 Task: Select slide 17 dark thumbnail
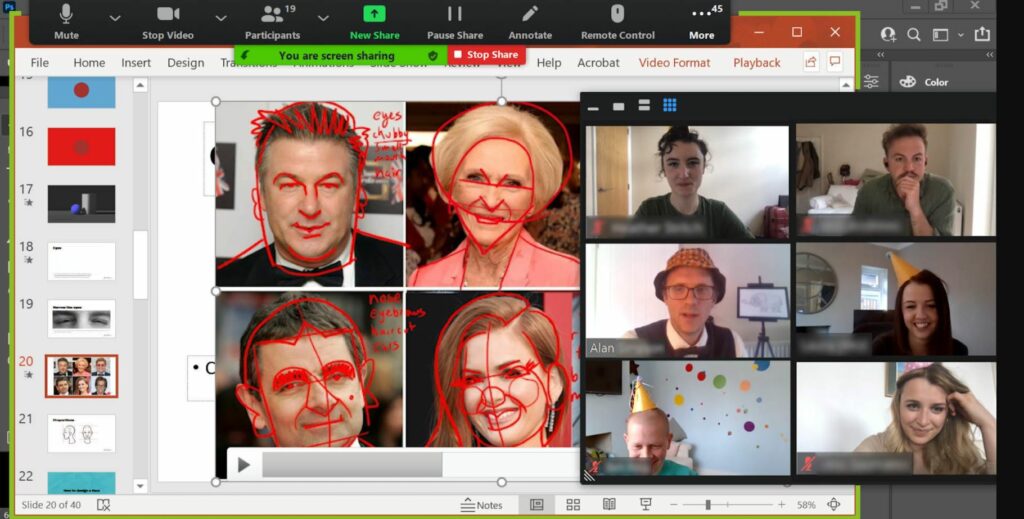(82, 204)
